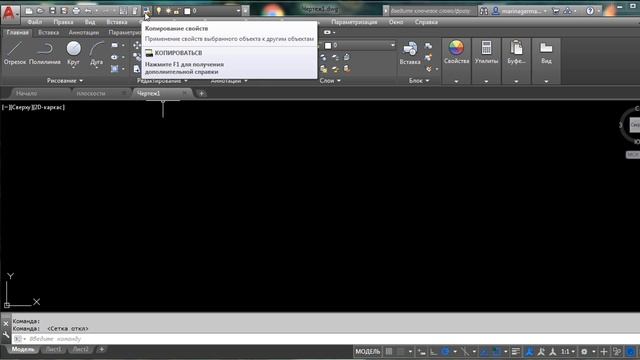
Task: Switch to the Начало document tab
Action: 27,93
